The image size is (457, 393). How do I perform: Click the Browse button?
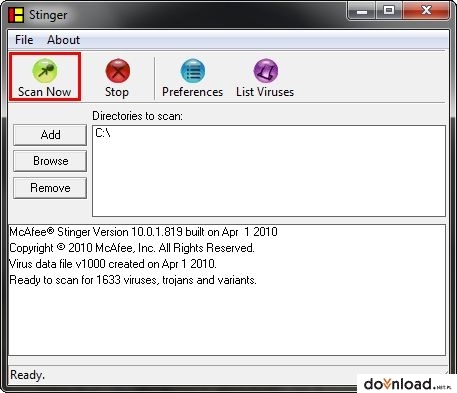(50, 161)
